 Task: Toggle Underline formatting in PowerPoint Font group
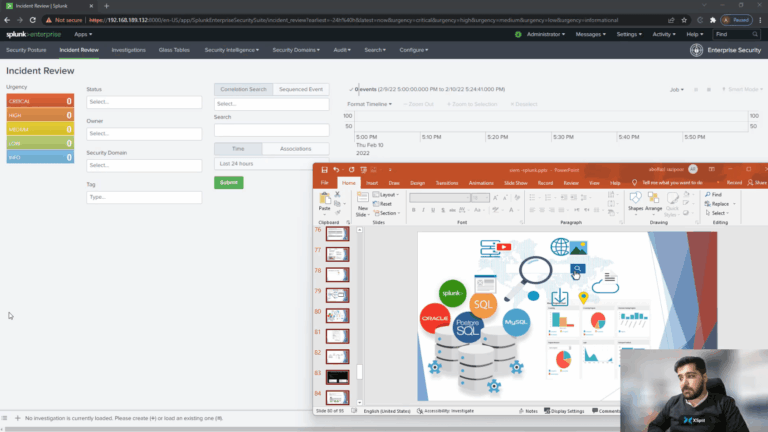click(x=433, y=210)
